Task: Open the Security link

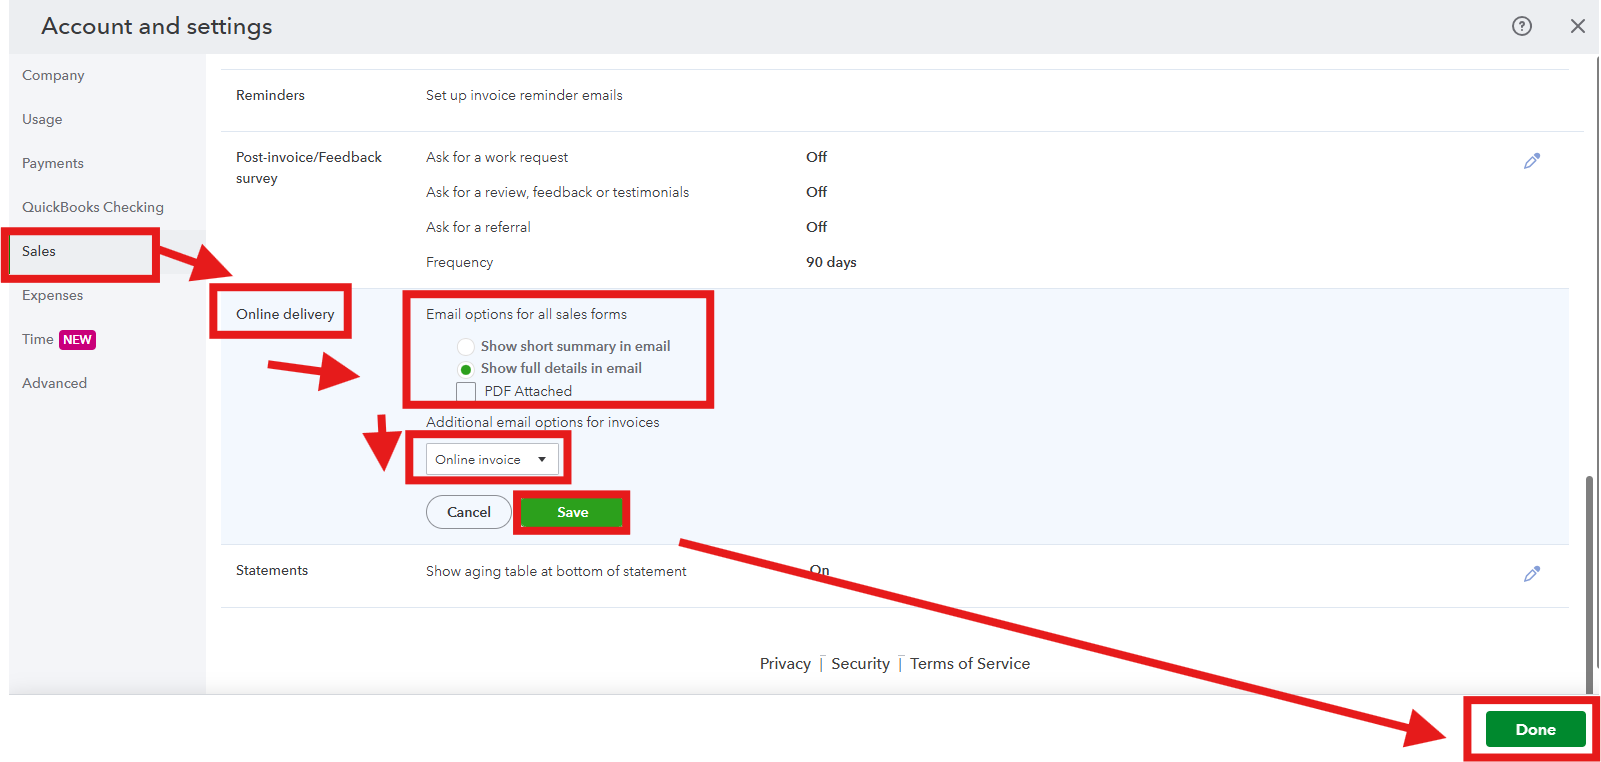Action: coord(860,664)
